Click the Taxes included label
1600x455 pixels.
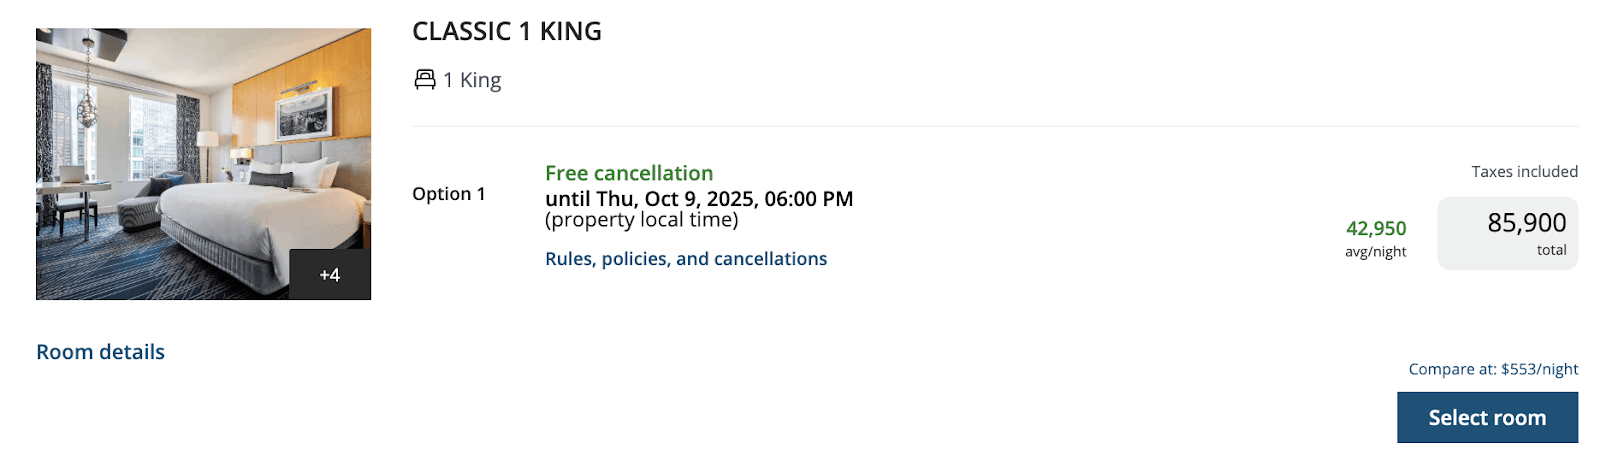1525,172
